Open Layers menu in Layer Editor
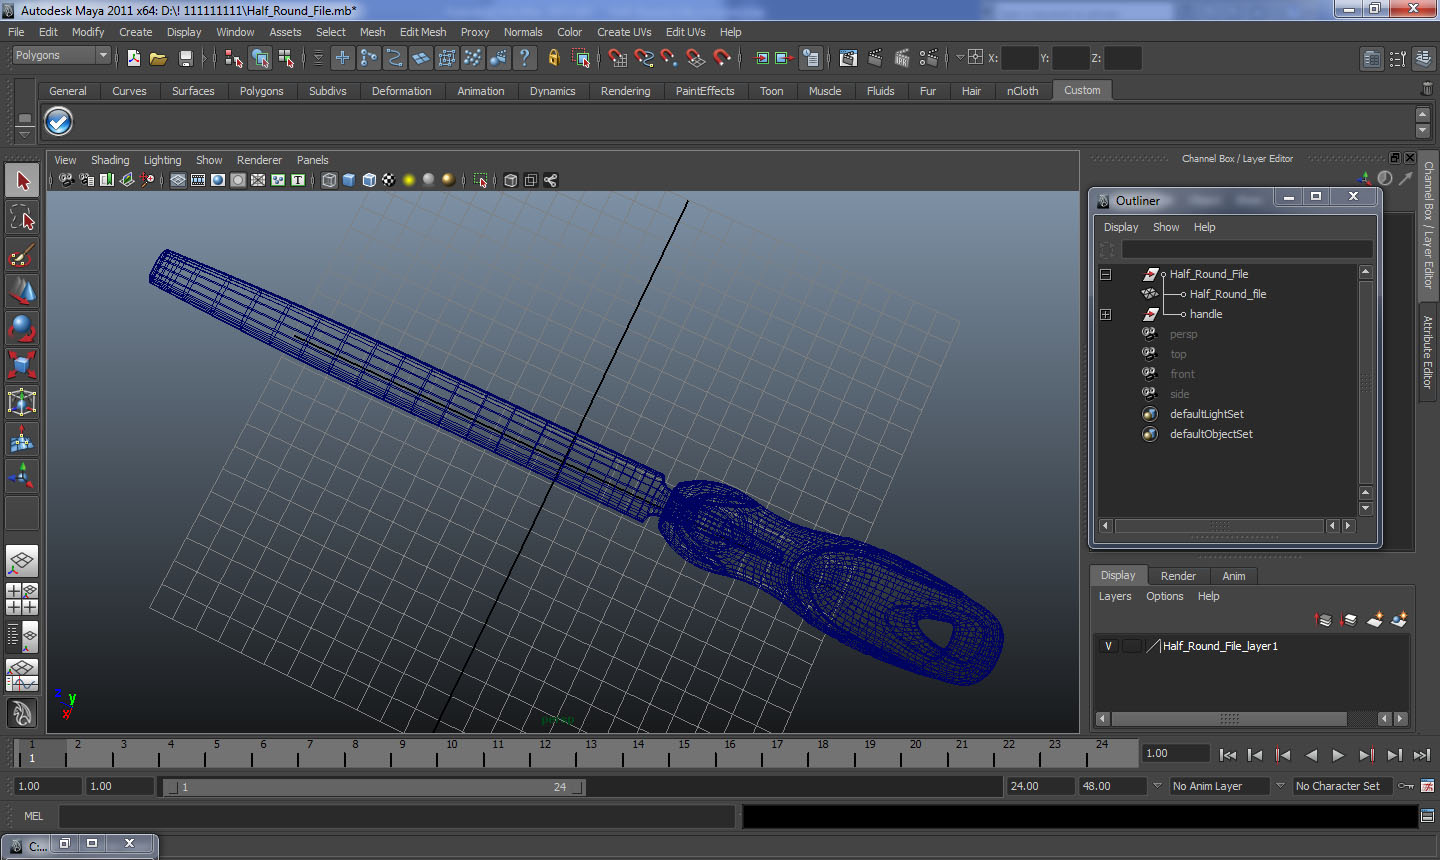 coord(1115,596)
